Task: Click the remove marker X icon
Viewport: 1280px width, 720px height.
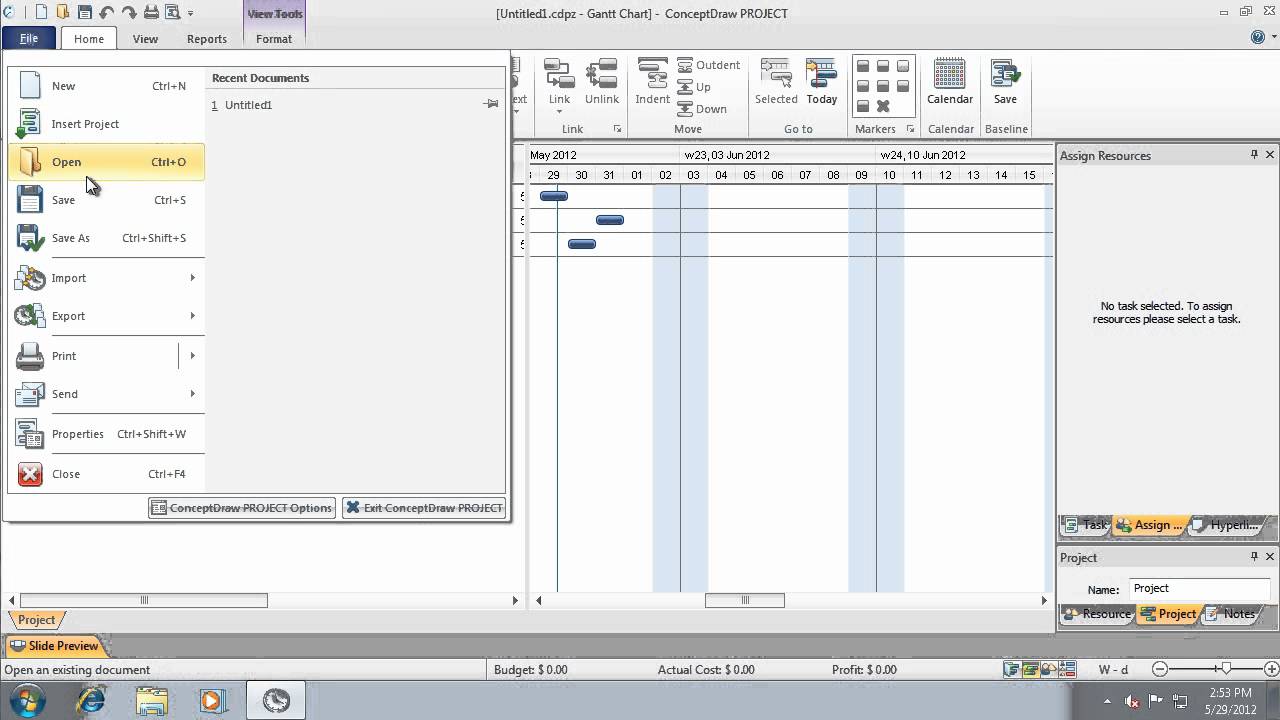Action: [883, 106]
